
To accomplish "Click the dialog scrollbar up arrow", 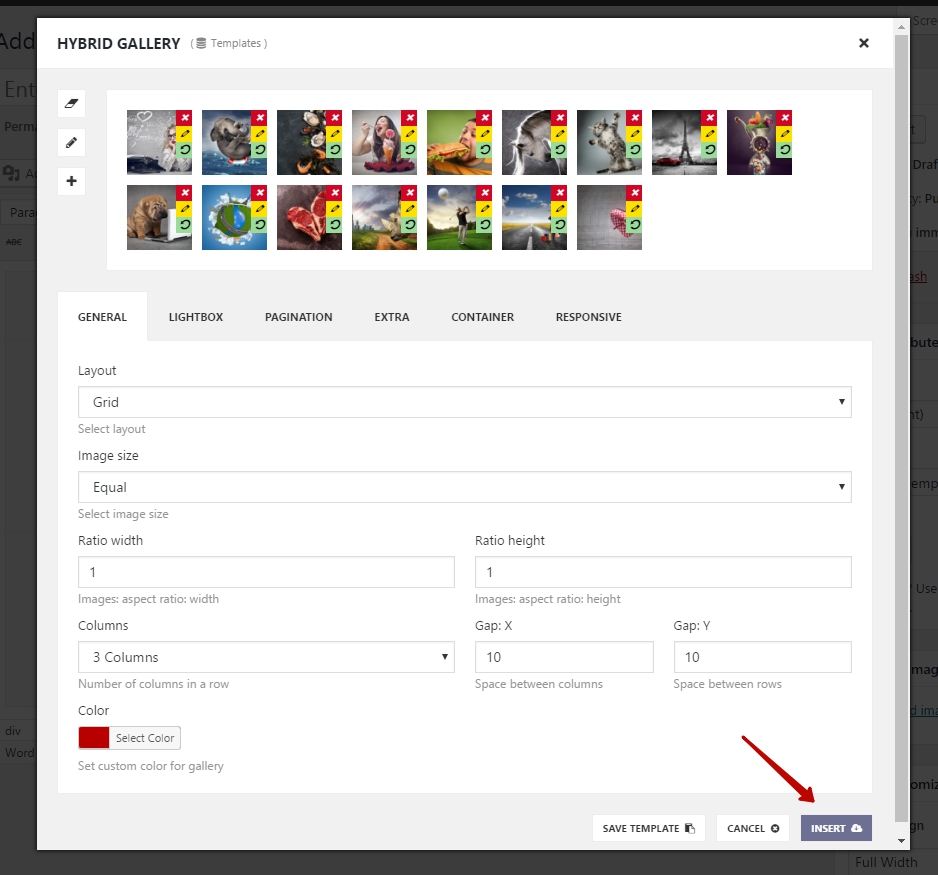I will pos(901,27).
